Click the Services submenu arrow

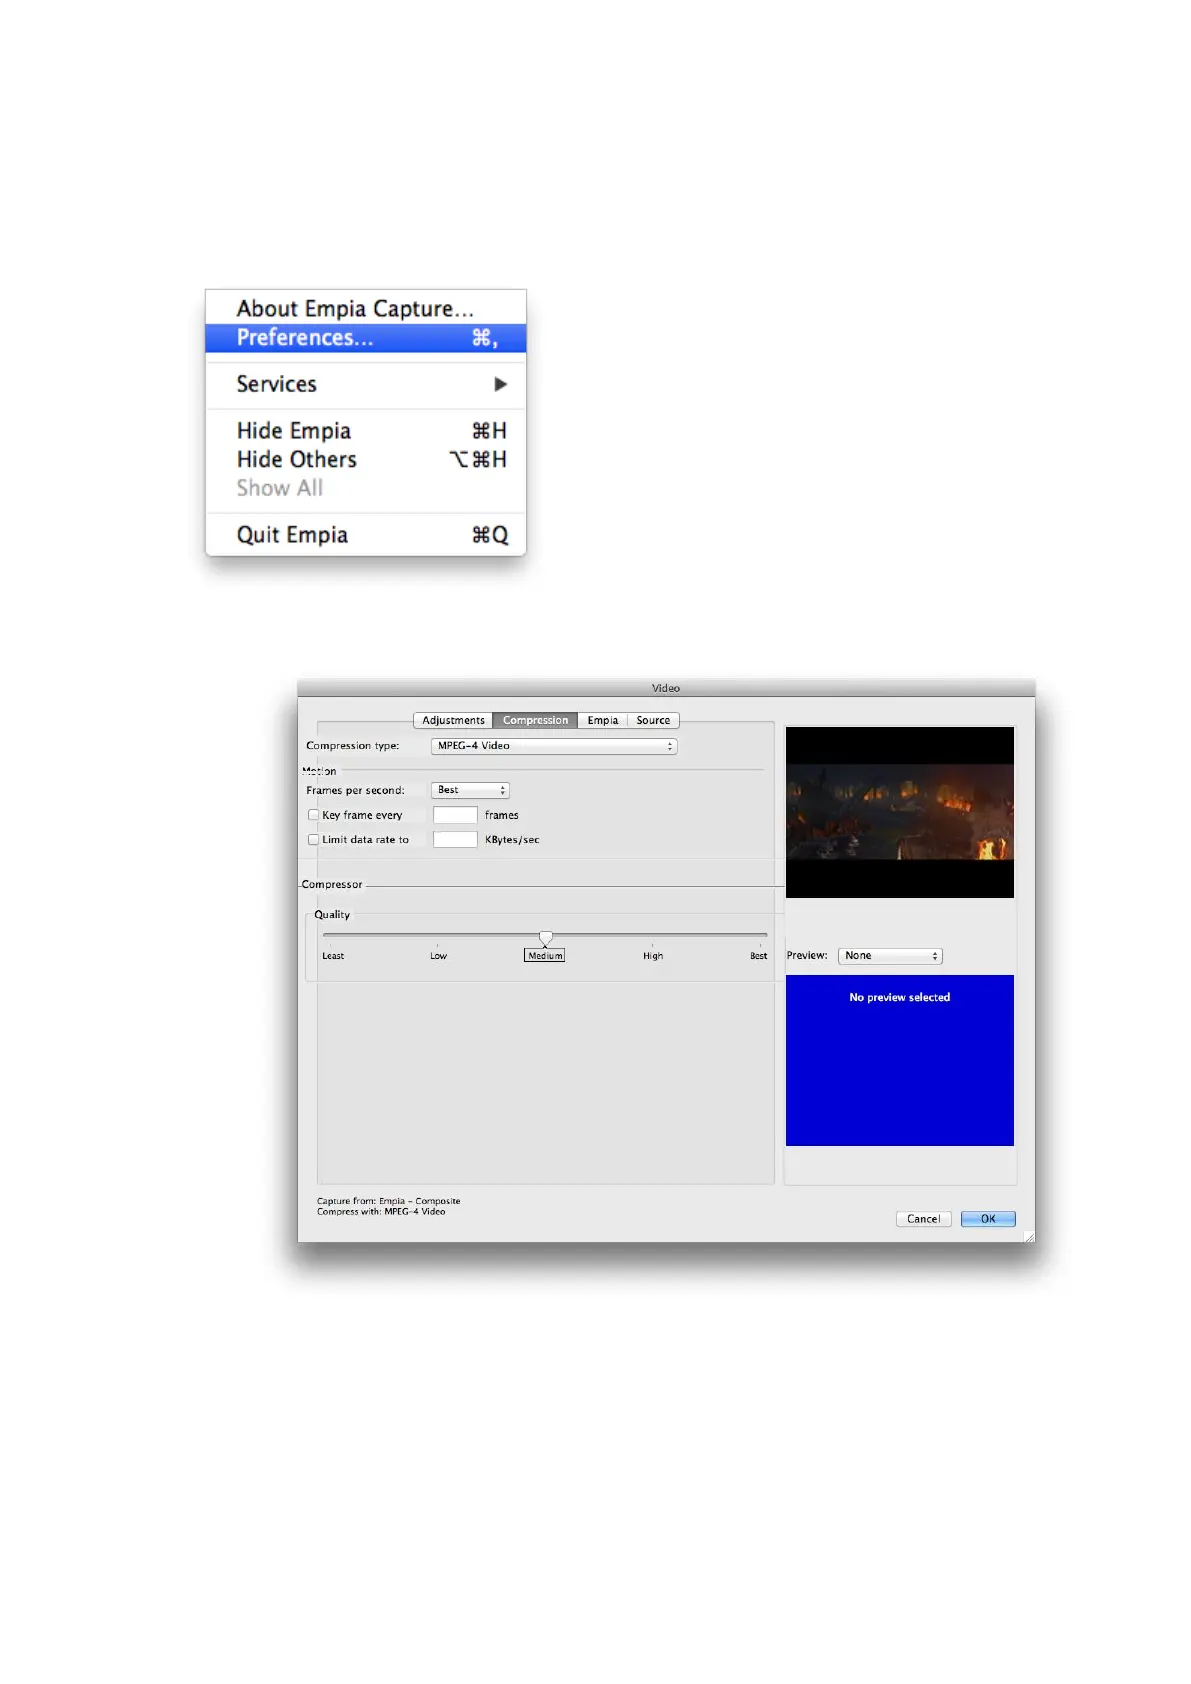coord(500,384)
